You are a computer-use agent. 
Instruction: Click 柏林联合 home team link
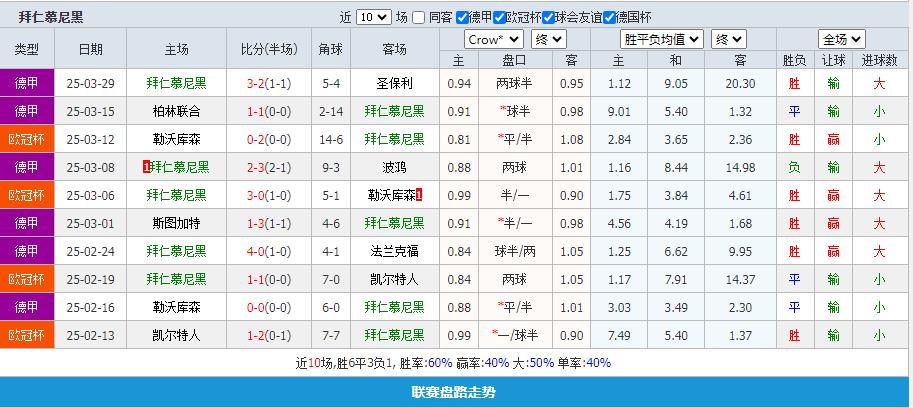click(x=176, y=111)
